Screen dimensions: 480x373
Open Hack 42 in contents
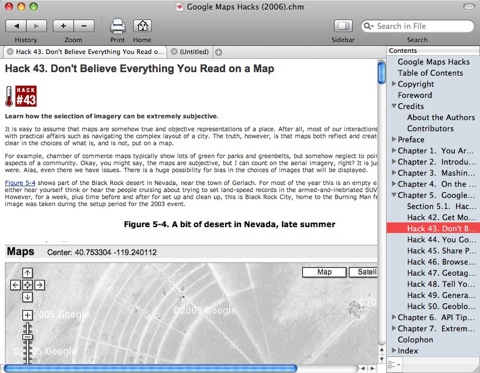pos(441,217)
